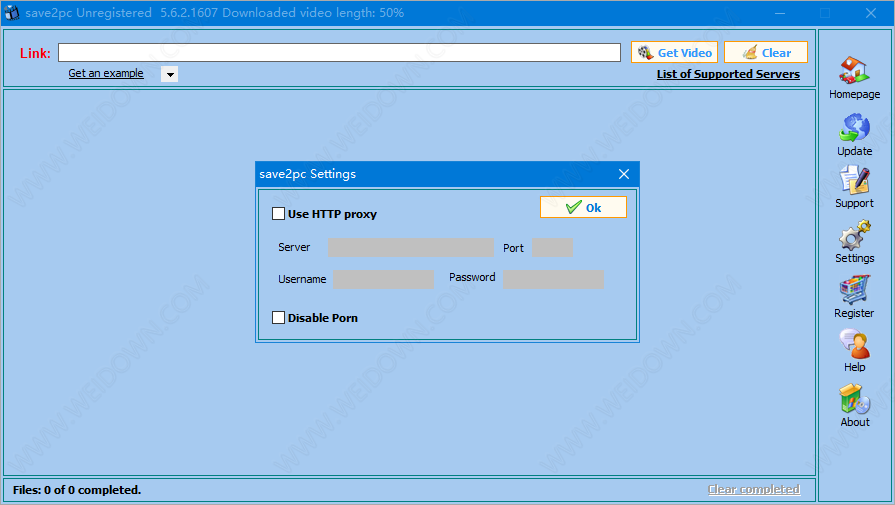Click the Update globe icon

pyautogui.click(x=854, y=128)
